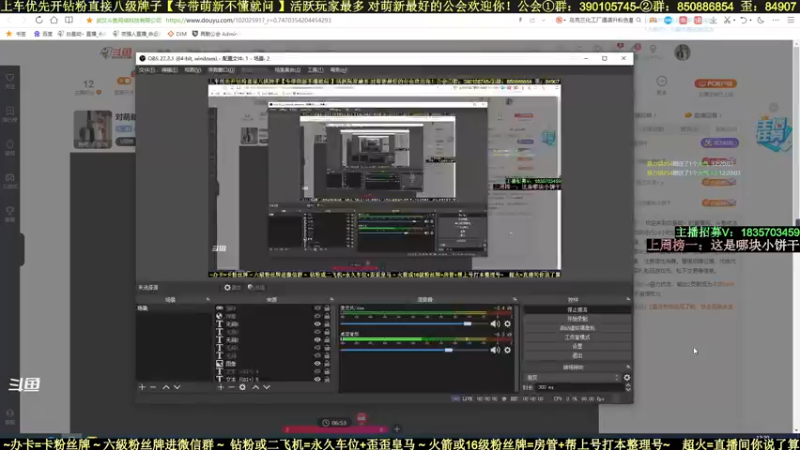
Task: Toggle the lock on the 图像 source
Action: (x=327, y=364)
